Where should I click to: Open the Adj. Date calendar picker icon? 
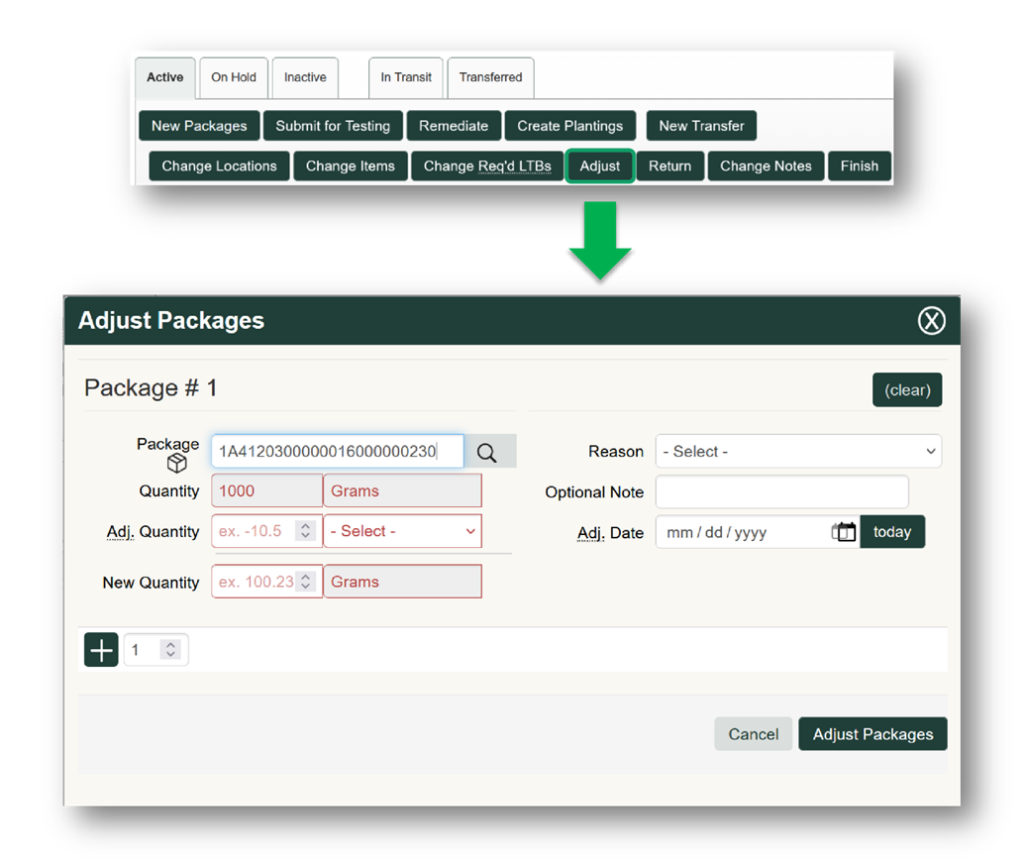tap(844, 532)
